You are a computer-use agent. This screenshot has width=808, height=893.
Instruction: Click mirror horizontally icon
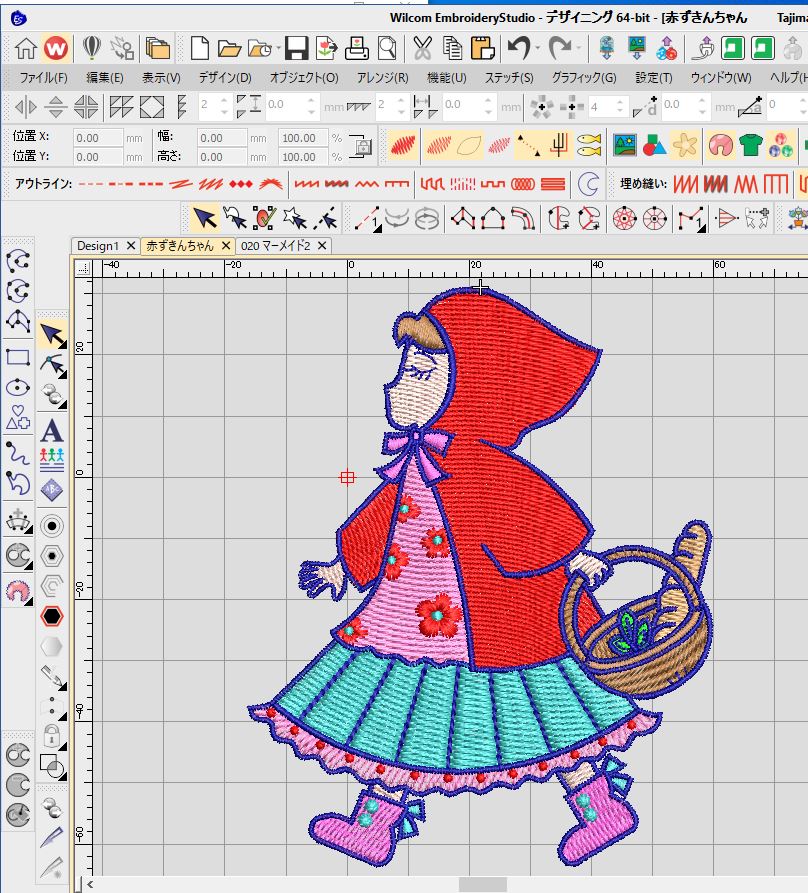(26, 107)
